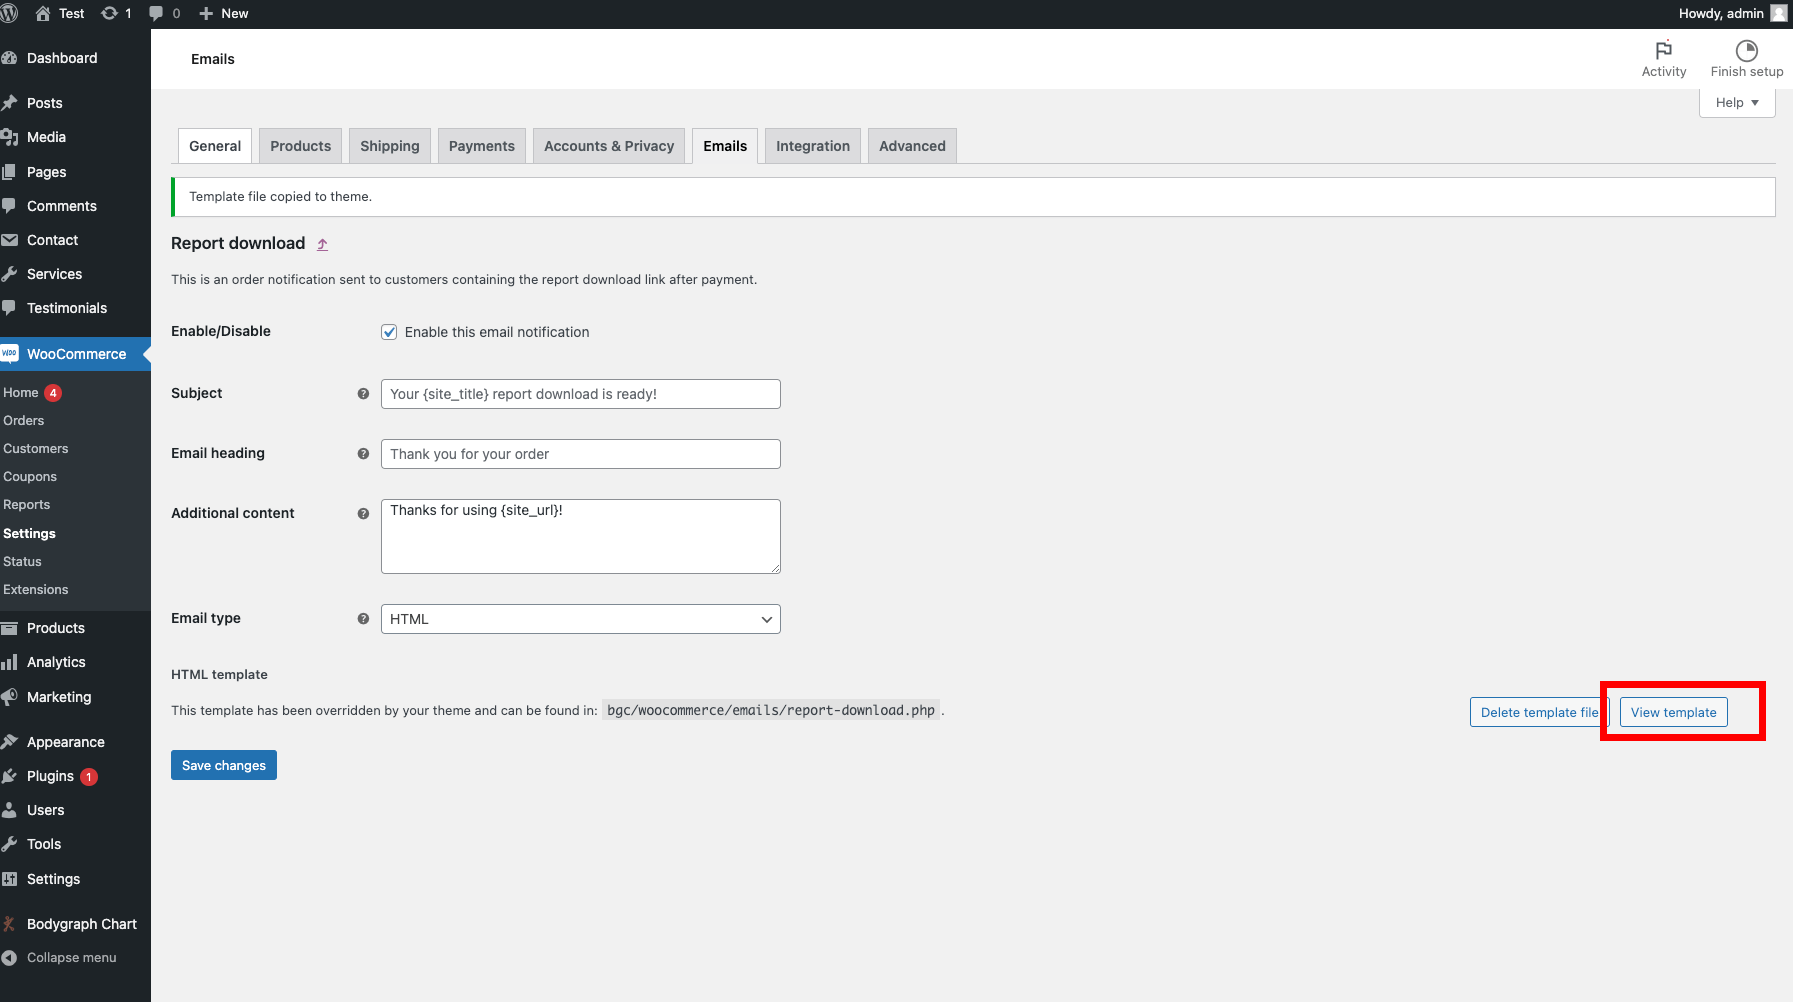The width and height of the screenshot is (1793, 1002).
Task: Click the Finish setup progress icon
Action: point(1747,50)
